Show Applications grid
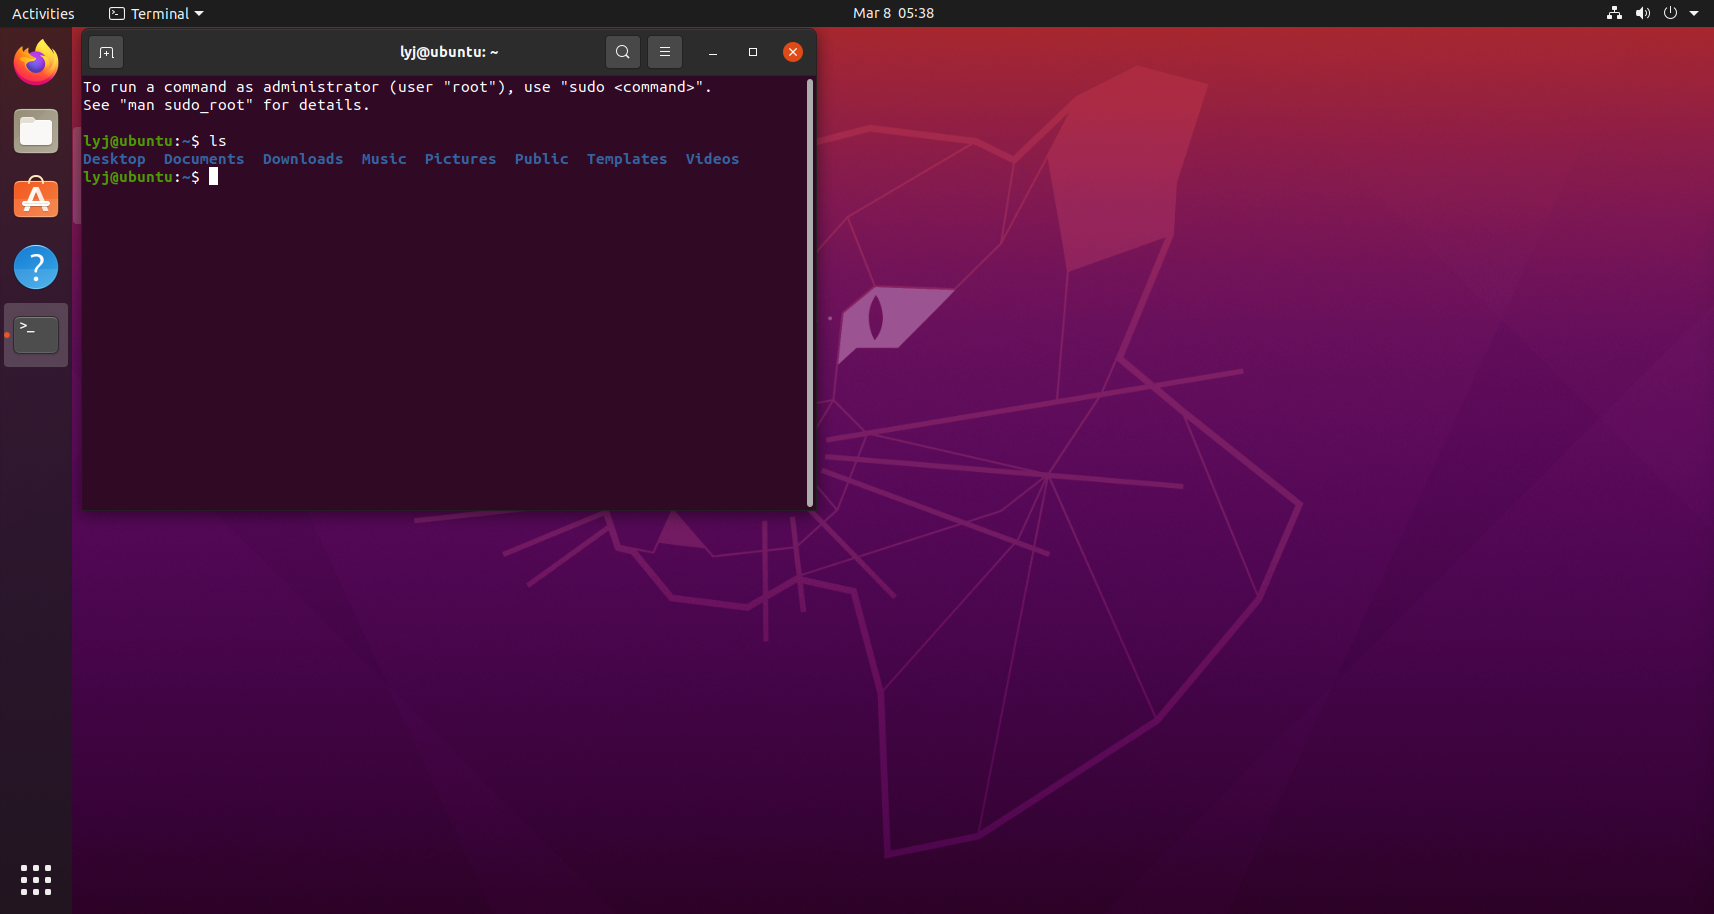Viewport: 1714px width, 914px height. (x=36, y=880)
